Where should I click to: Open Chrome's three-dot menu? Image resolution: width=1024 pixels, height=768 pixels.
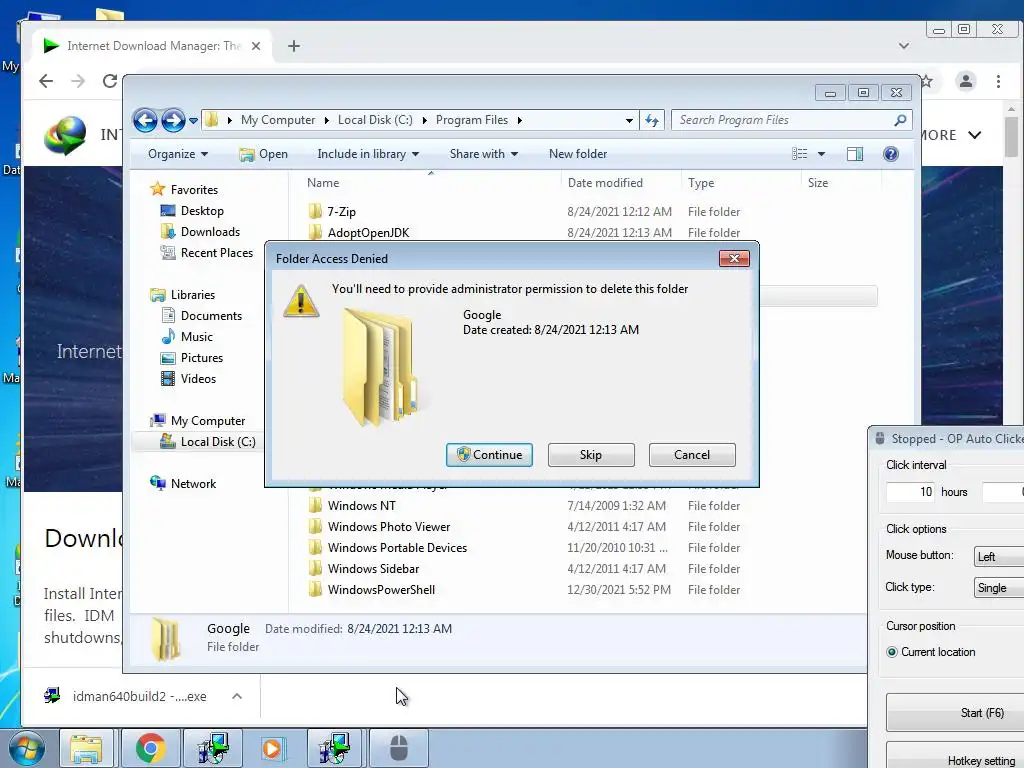(998, 81)
